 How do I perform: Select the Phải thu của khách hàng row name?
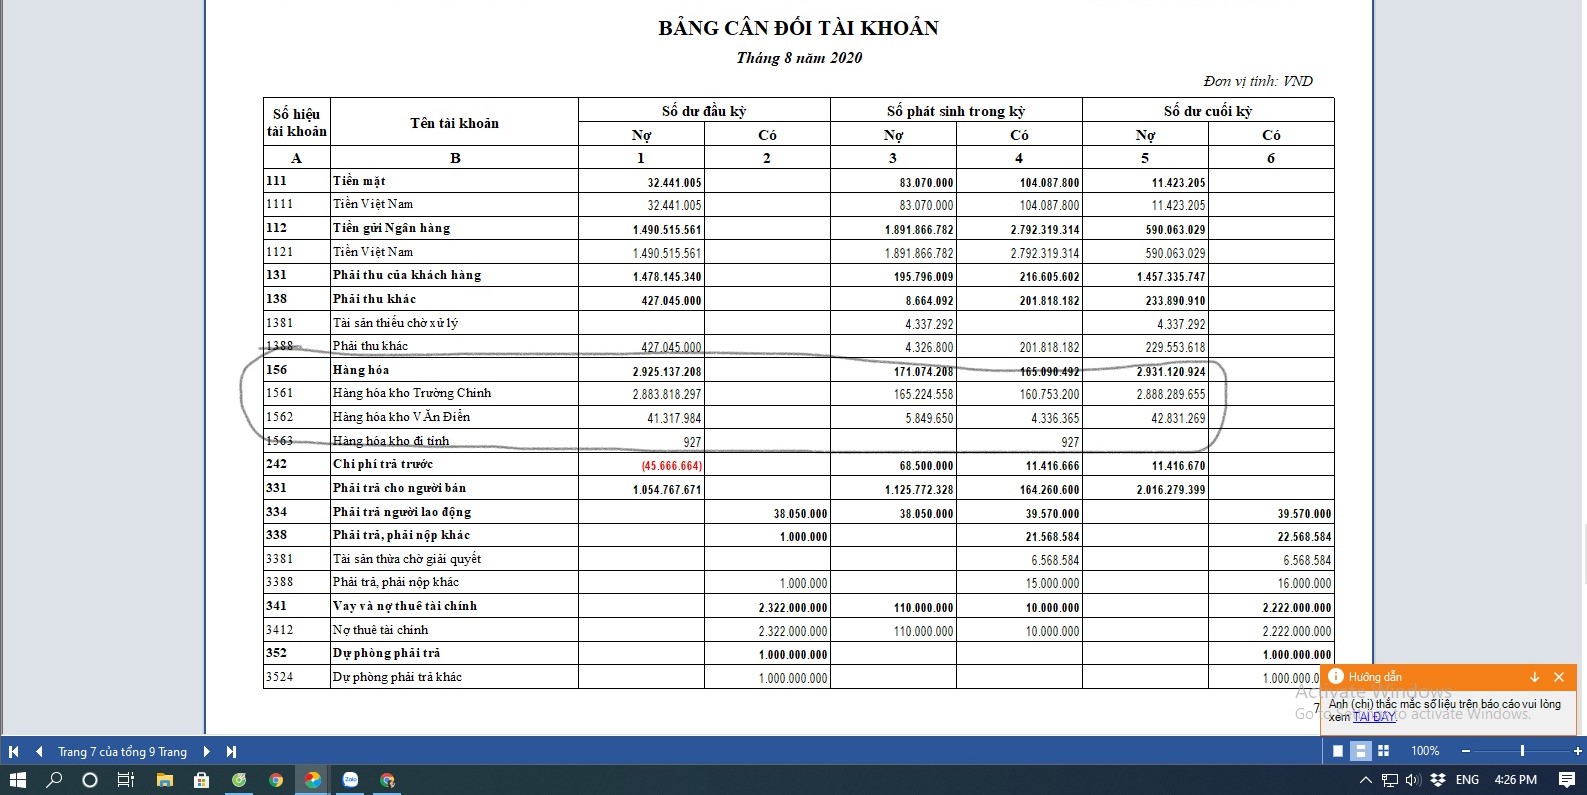pyautogui.click(x=454, y=275)
